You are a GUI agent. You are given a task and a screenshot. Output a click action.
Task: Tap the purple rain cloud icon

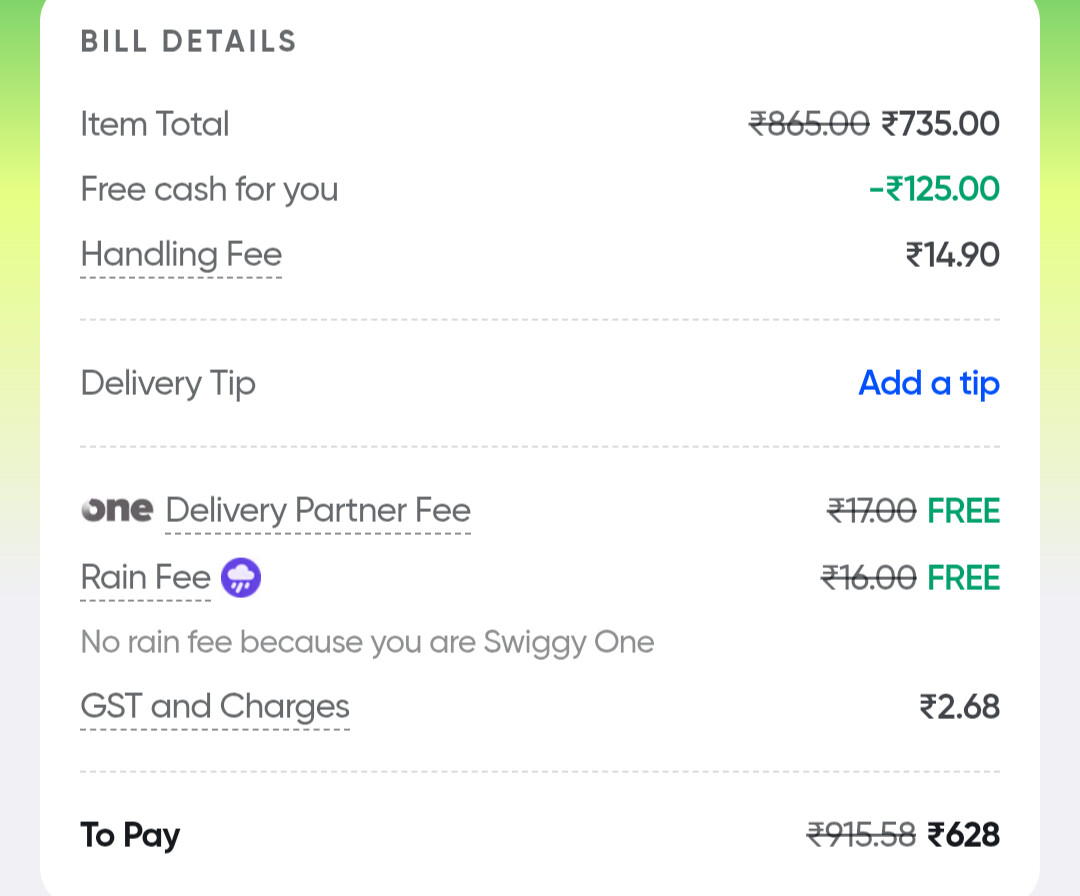click(241, 578)
